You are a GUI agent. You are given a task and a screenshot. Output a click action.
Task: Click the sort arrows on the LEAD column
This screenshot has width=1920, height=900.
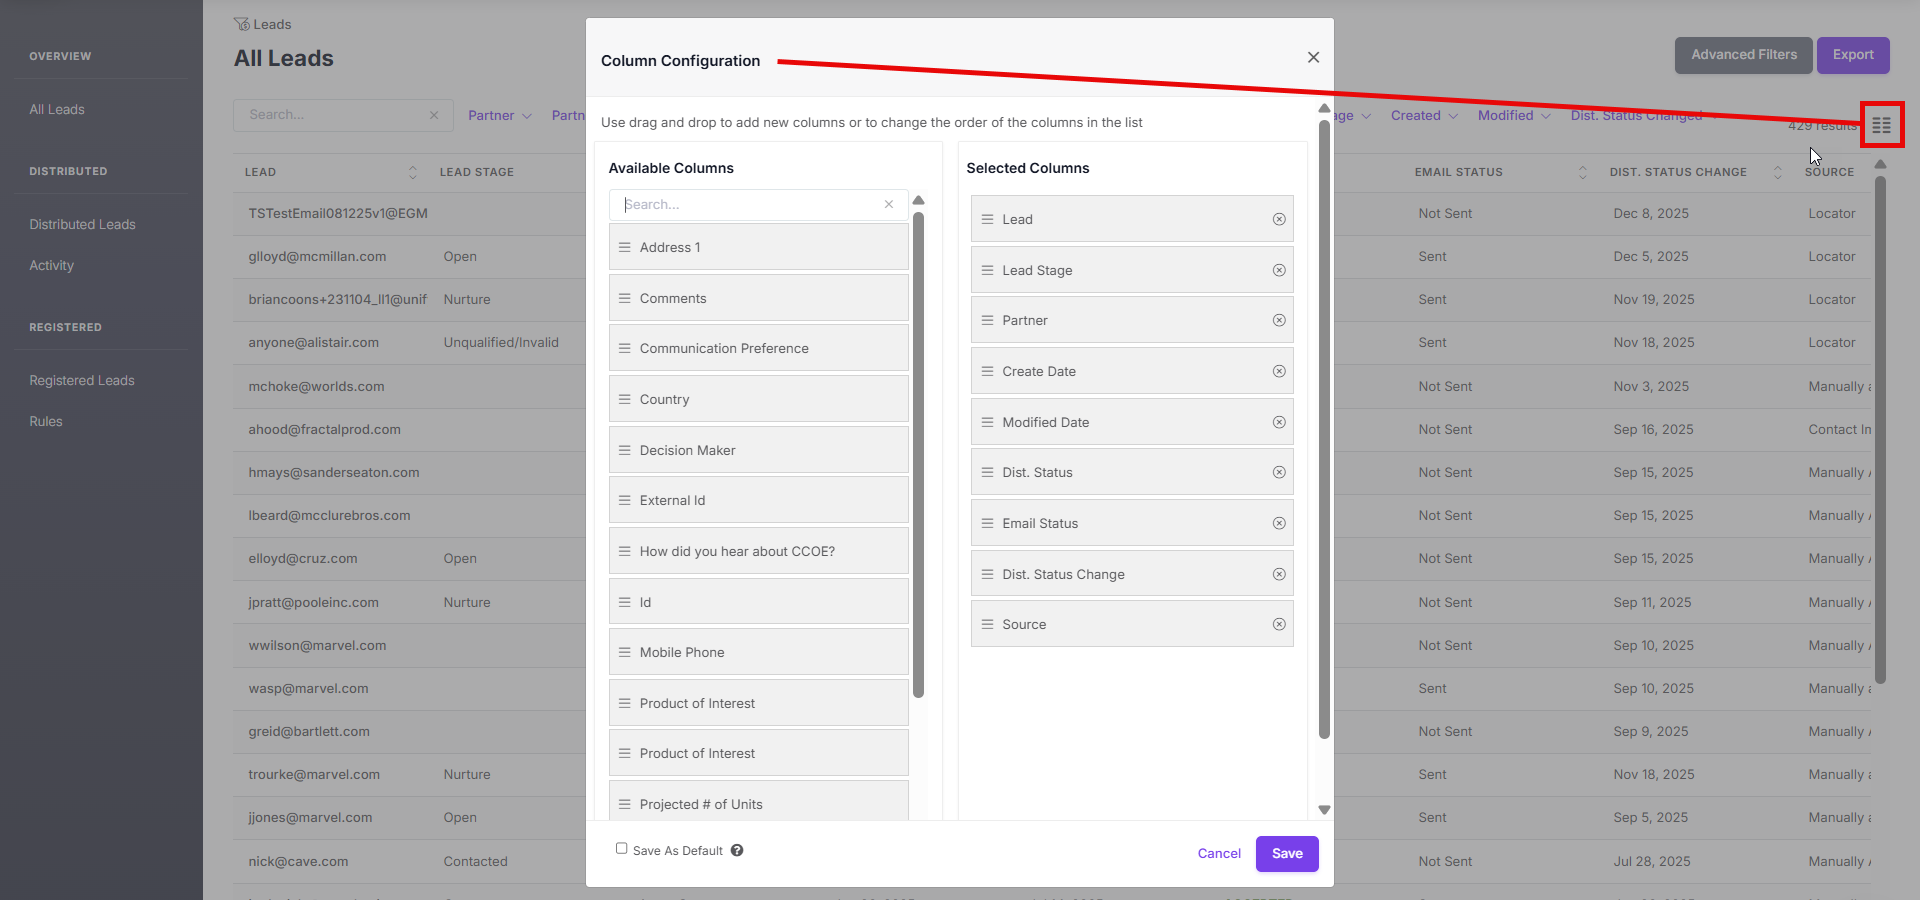pos(412,172)
